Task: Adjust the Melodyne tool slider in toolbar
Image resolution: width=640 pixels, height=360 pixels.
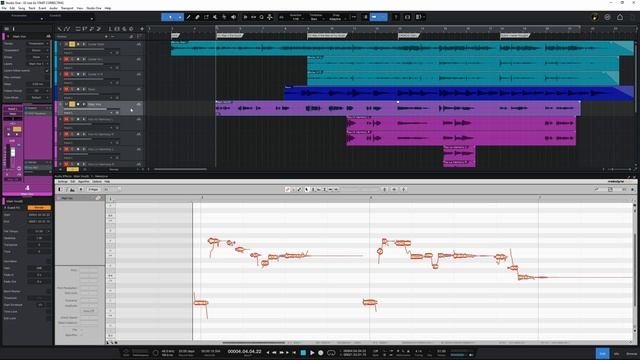Action: click(x=360, y=189)
